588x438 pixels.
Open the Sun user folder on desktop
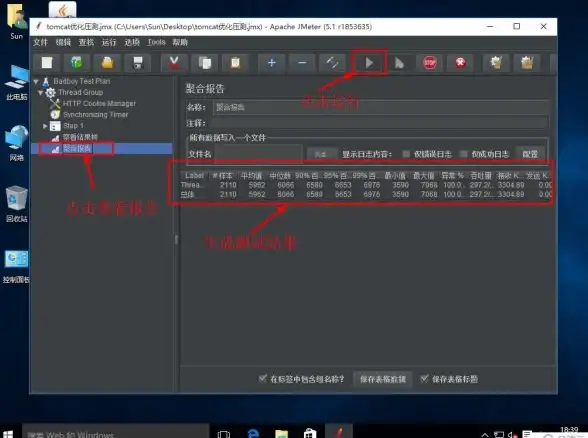(16, 23)
